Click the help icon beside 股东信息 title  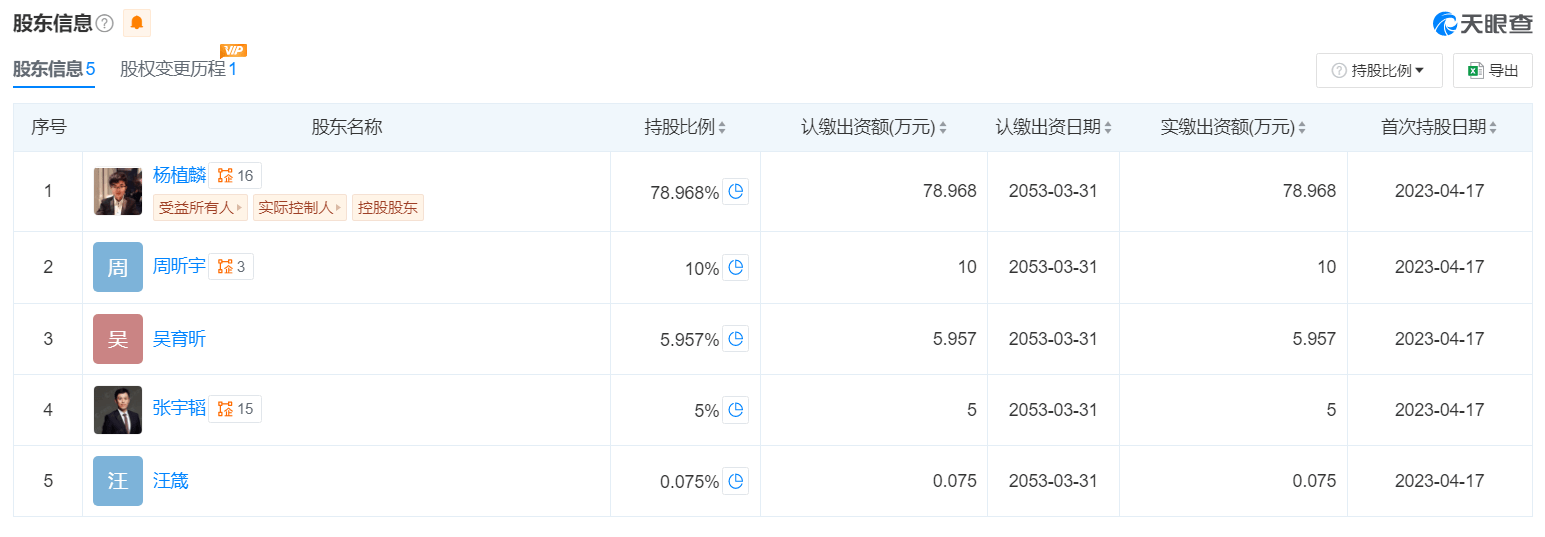(105, 23)
